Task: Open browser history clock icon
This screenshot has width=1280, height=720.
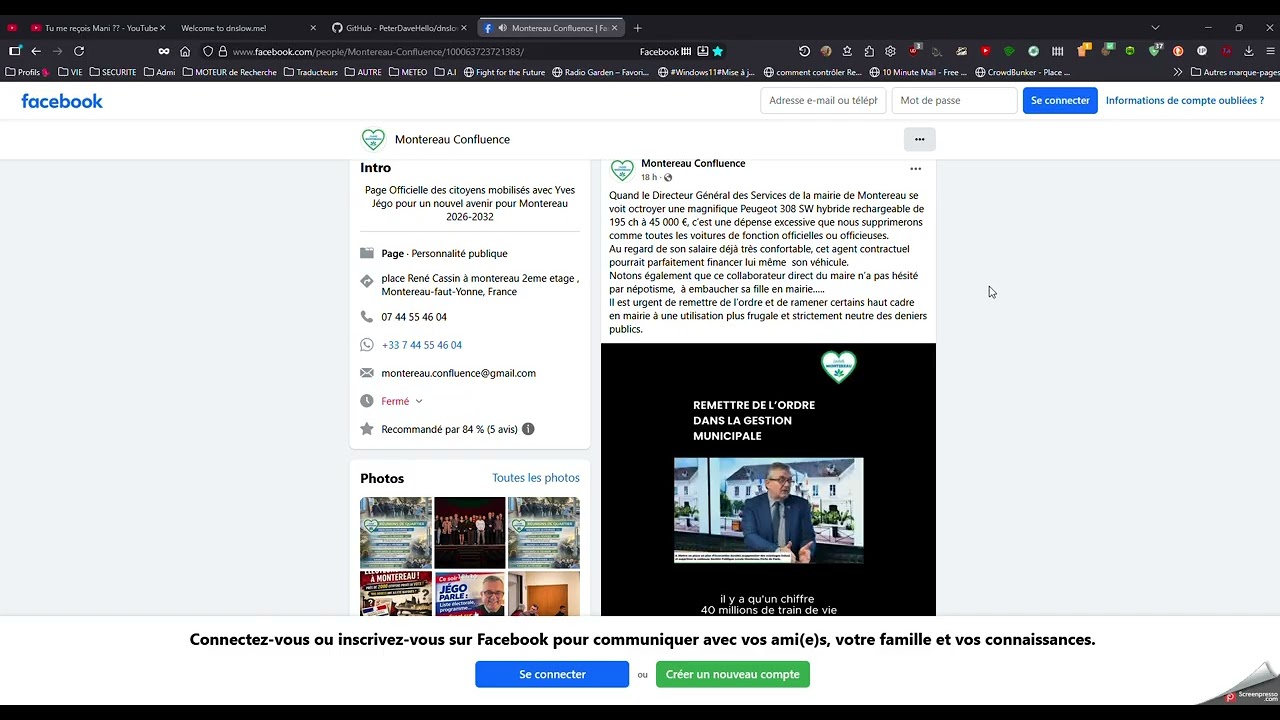Action: tap(804, 51)
